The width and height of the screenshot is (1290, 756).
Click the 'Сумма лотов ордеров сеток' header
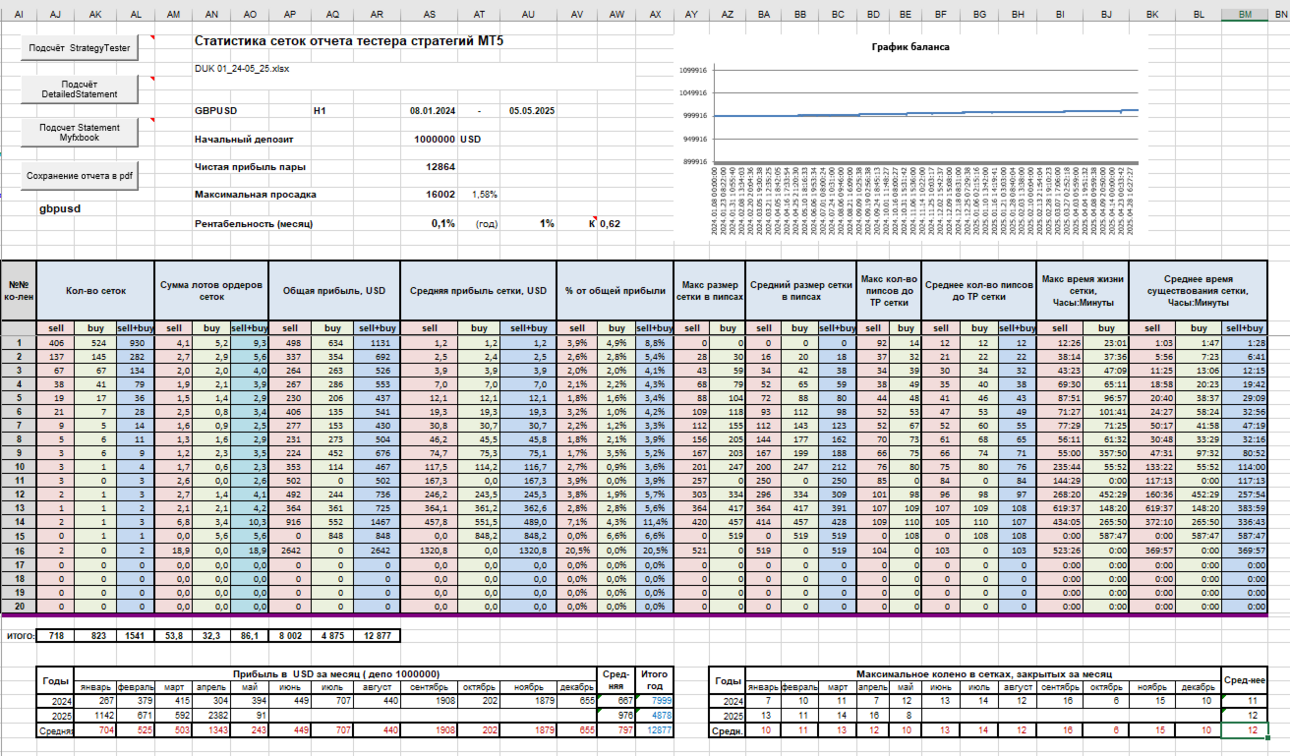click(x=211, y=290)
